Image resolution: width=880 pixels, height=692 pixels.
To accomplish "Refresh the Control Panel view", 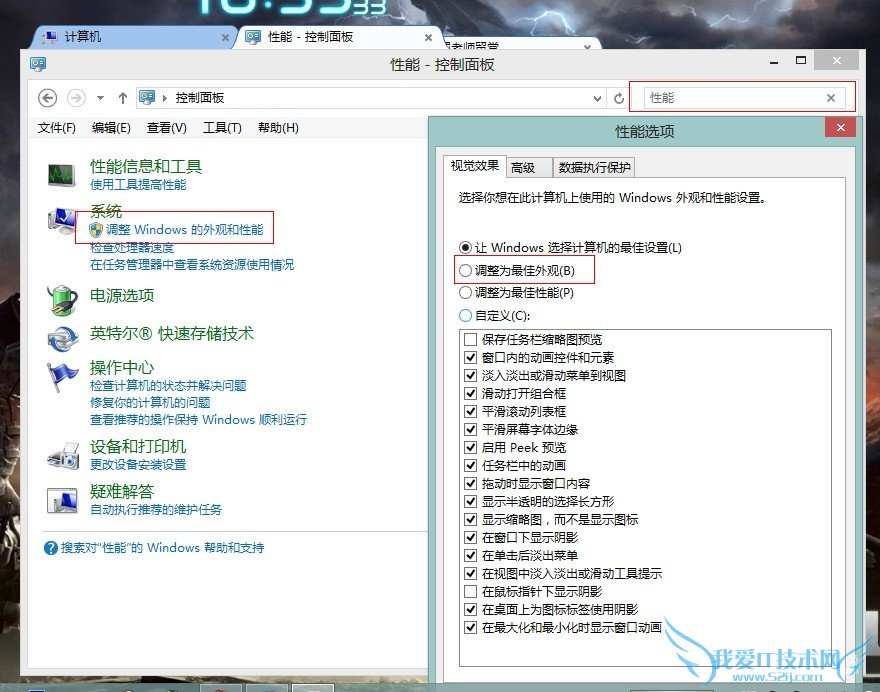I will click(618, 98).
